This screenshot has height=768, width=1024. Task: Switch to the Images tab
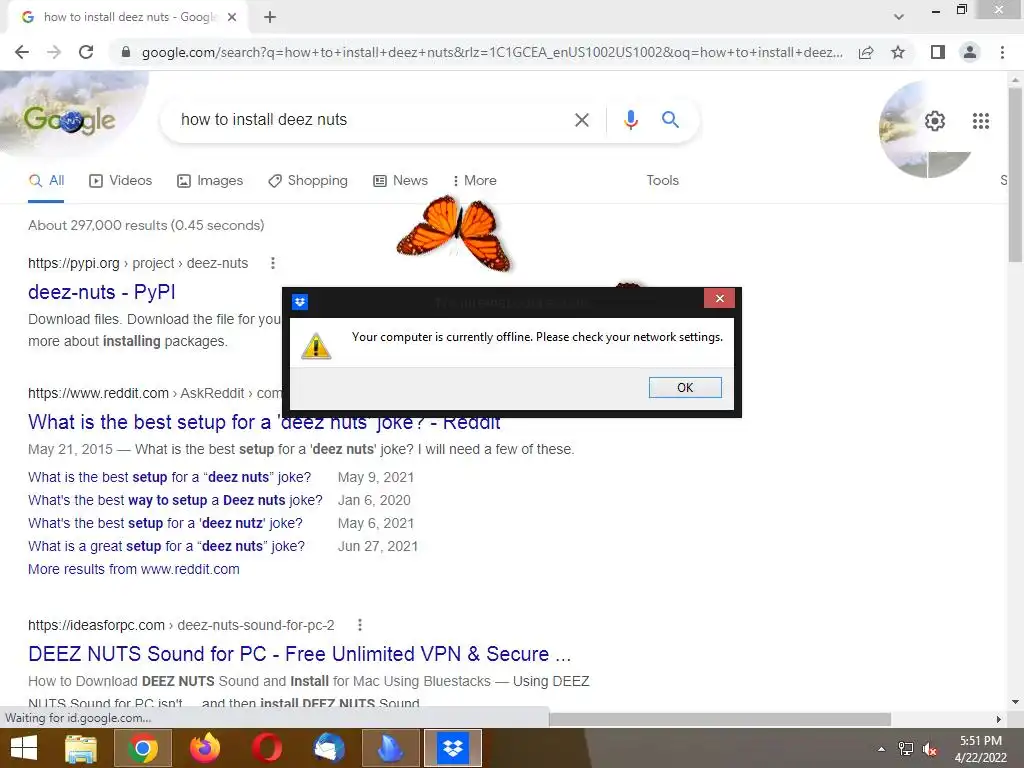pos(210,181)
